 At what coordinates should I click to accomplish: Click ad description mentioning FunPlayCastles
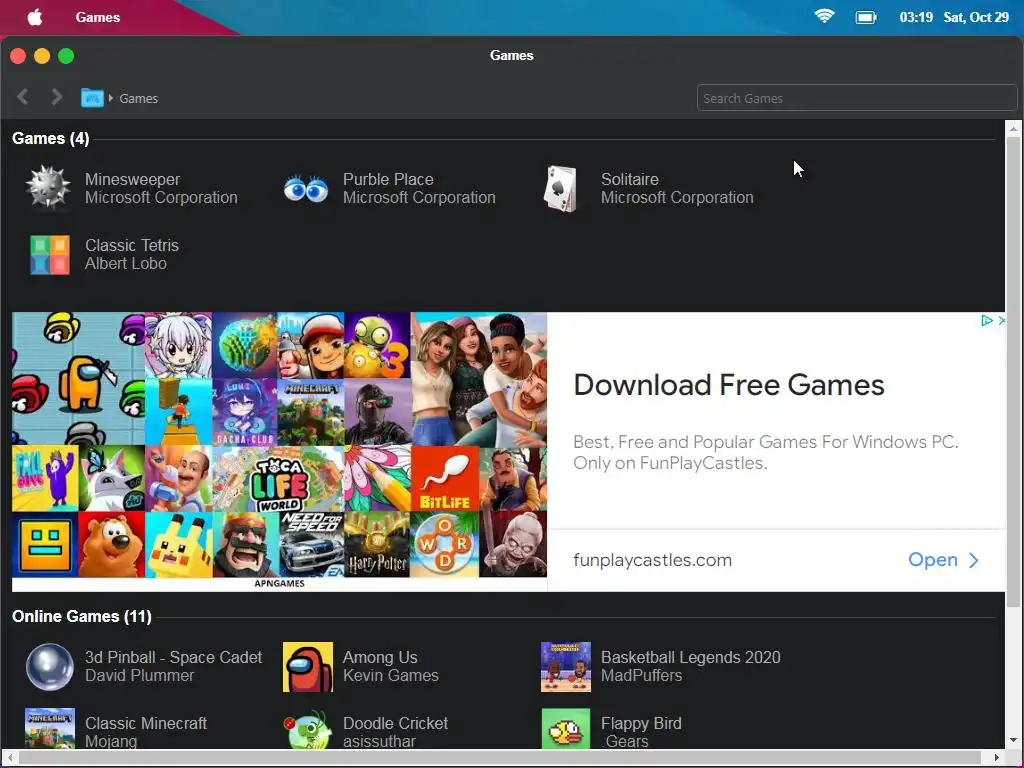(x=765, y=452)
